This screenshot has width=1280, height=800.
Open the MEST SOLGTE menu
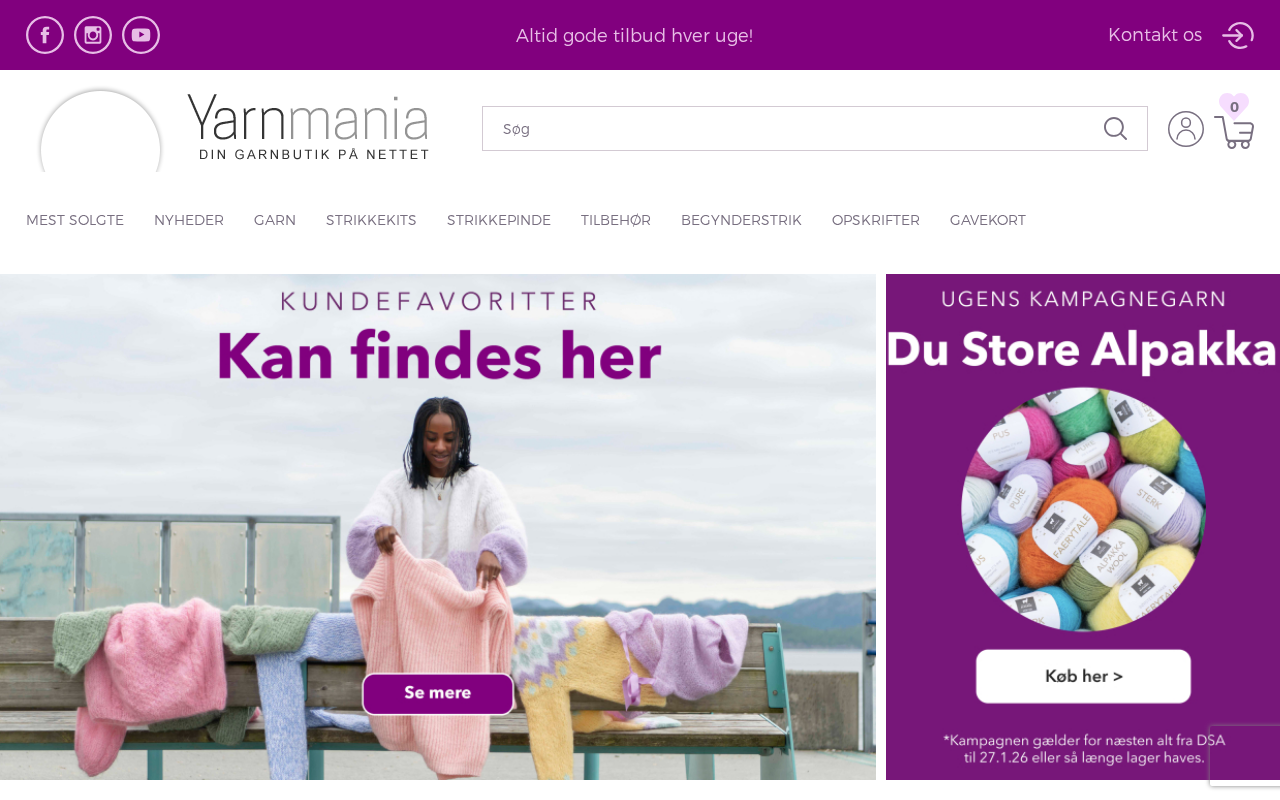tap(75, 220)
